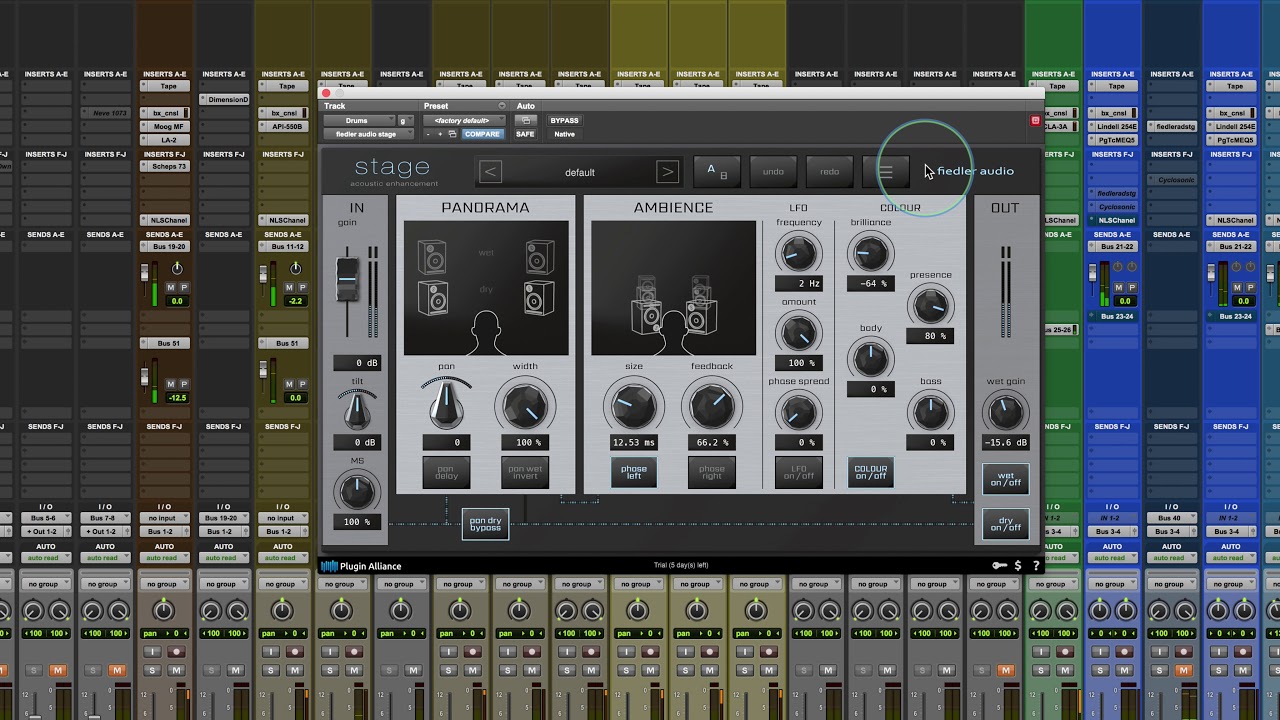Click the bass knob in Colour
The width and height of the screenshot is (1280, 720).
click(930, 411)
